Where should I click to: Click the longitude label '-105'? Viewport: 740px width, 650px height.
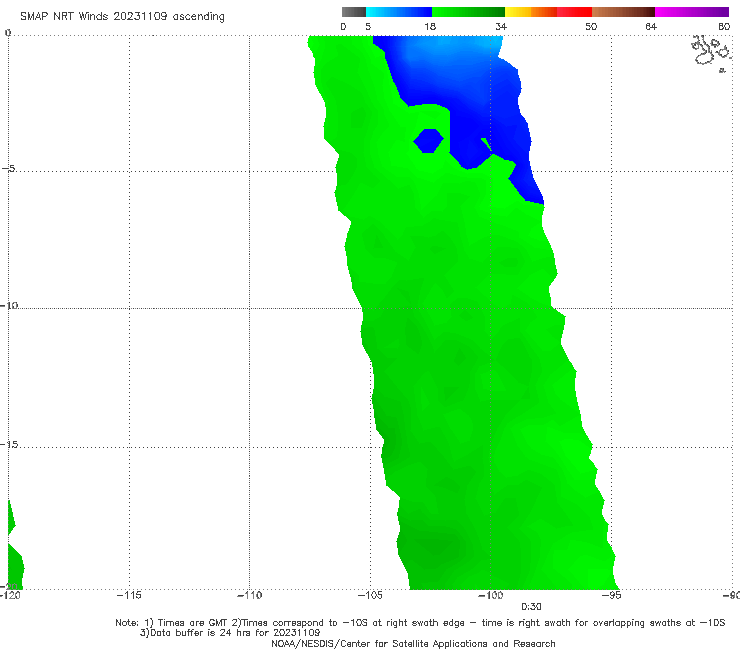[370, 595]
